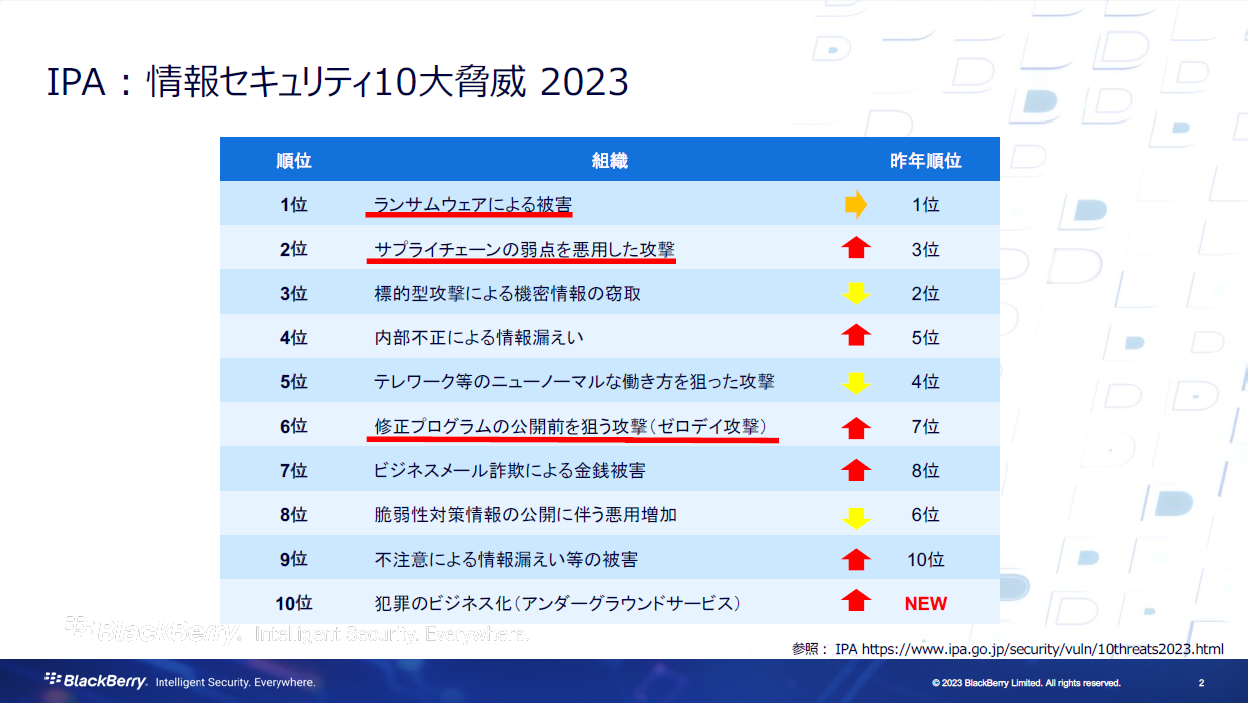Click the red up arrow beside 内部不正 row
This screenshot has height=703, width=1248.
pos(856,337)
